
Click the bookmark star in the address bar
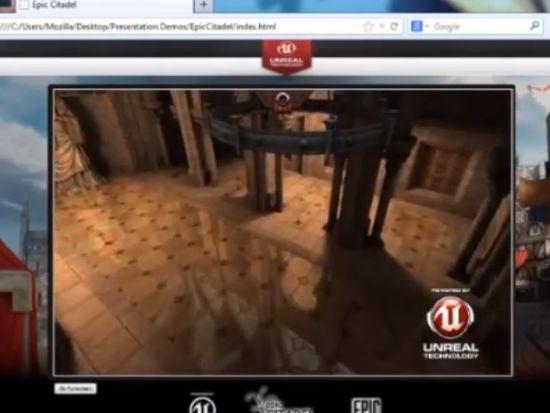(368, 26)
